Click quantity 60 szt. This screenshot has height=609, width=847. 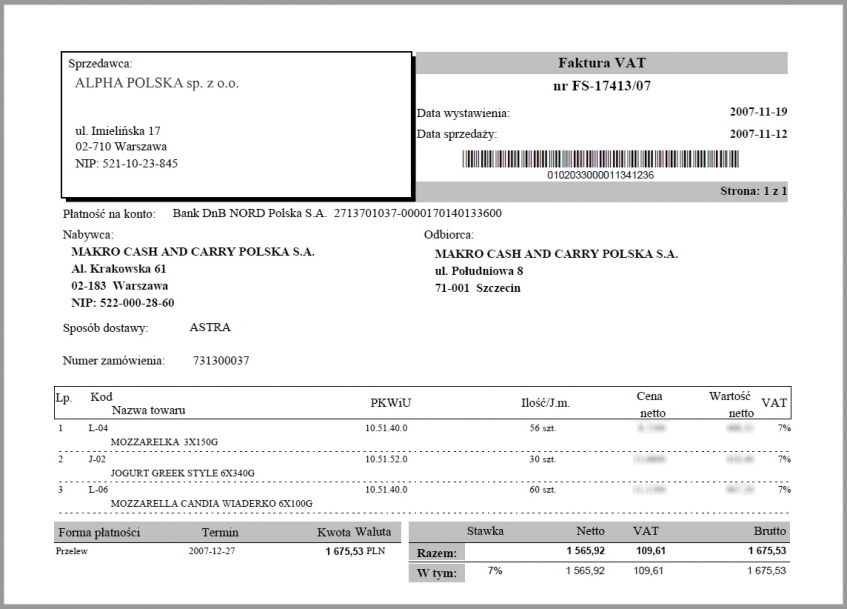(542, 490)
